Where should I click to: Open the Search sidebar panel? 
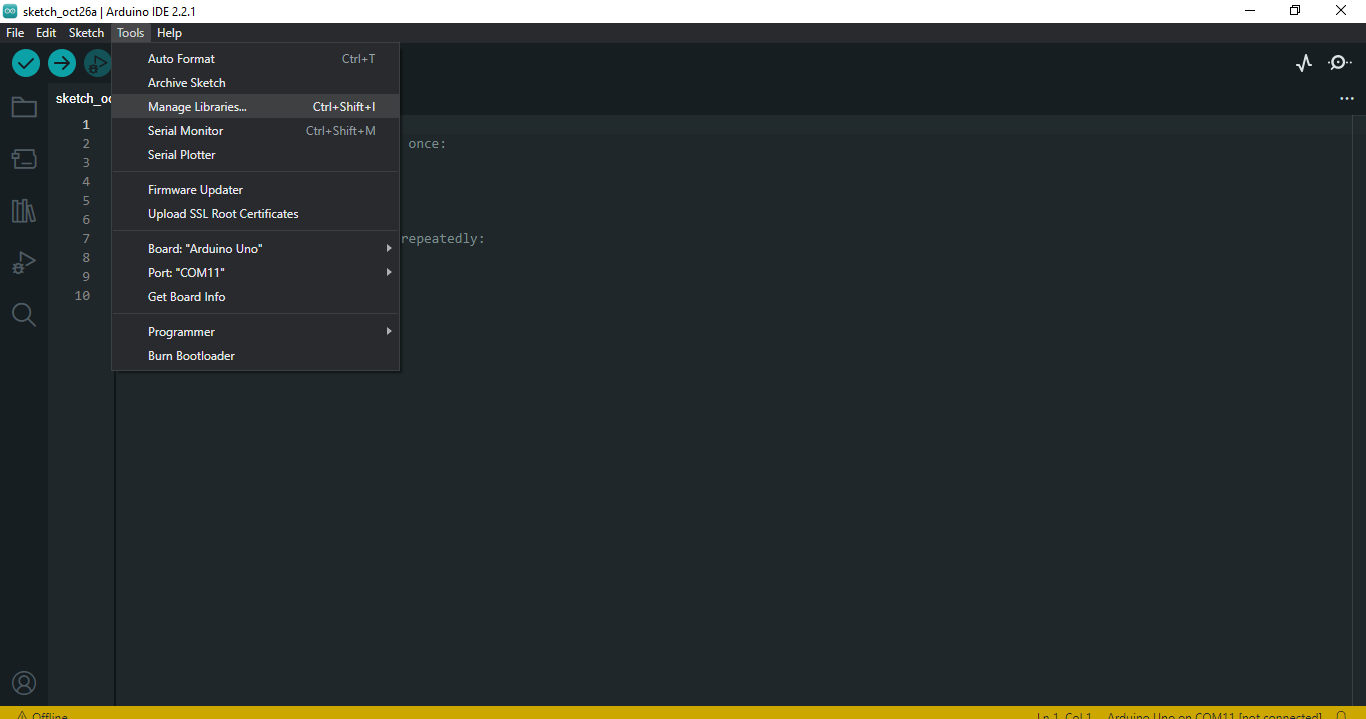click(x=24, y=314)
